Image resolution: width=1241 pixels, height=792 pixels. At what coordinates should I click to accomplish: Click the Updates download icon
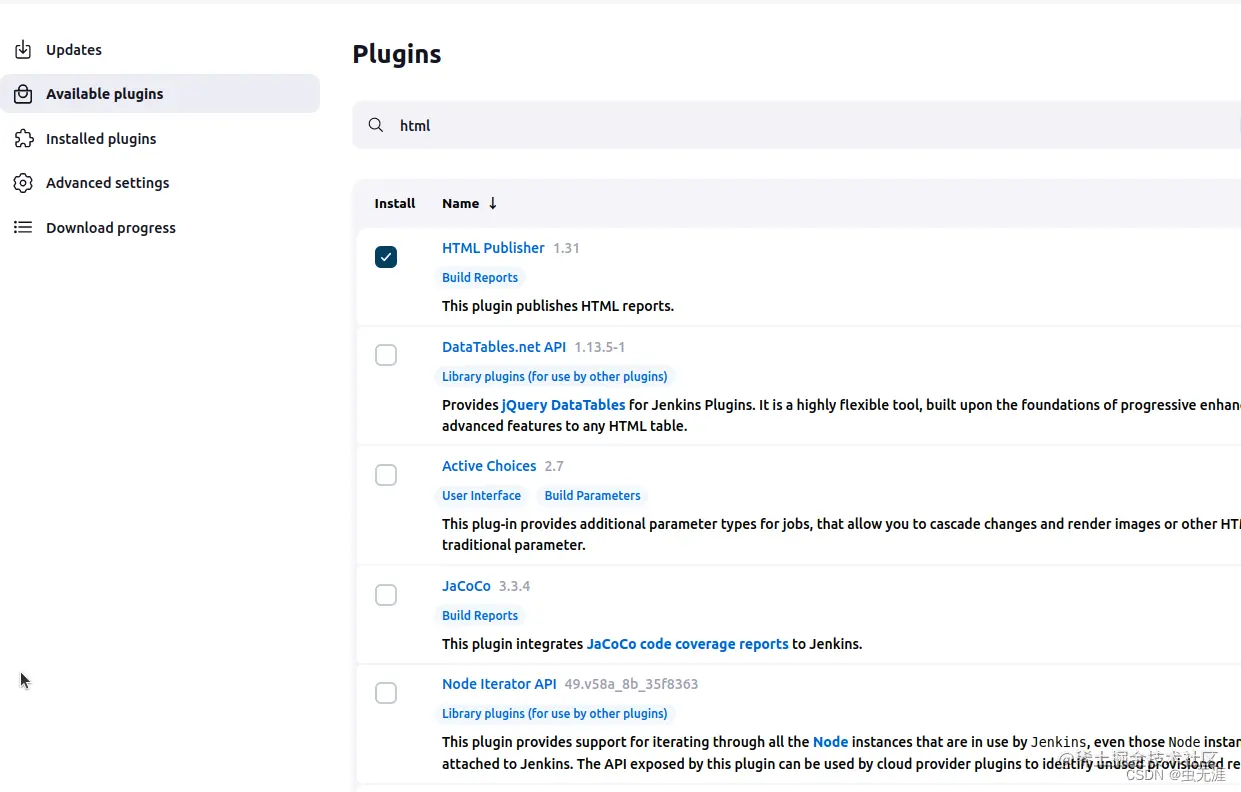[x=23, y=50]
